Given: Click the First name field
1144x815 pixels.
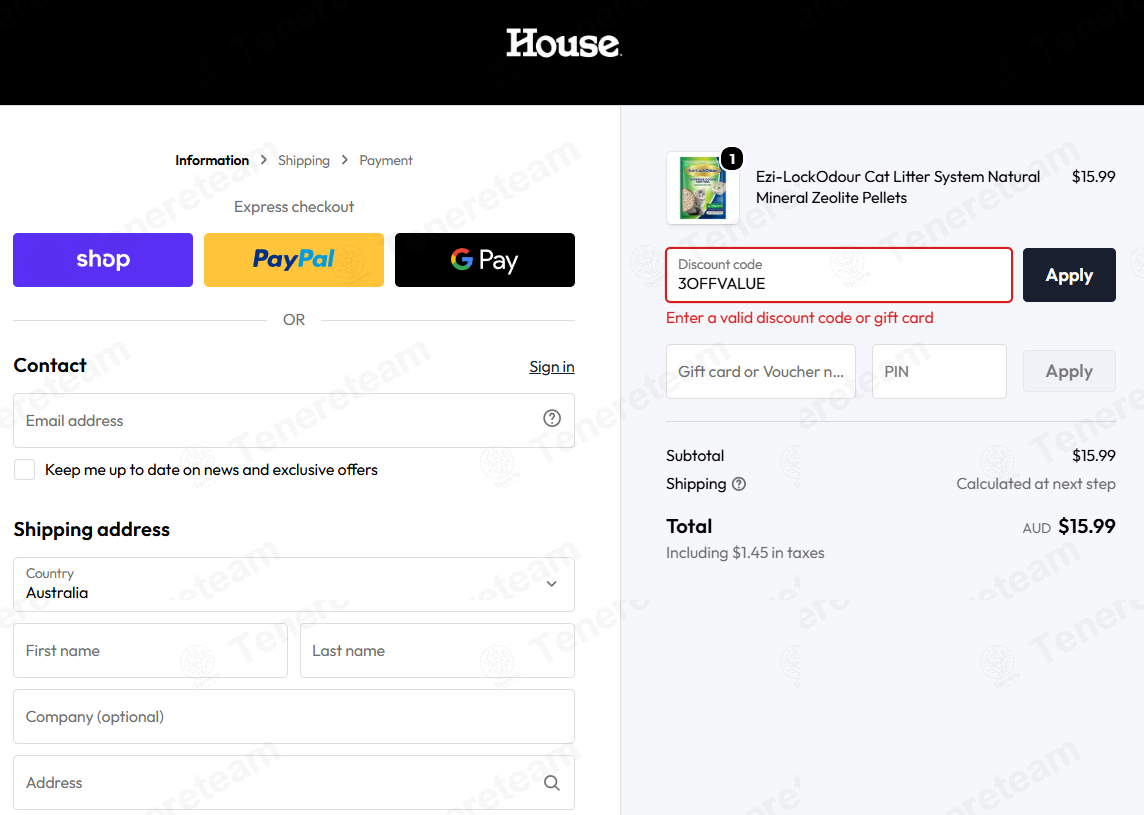Looking at the screenshot, I should pos(150,651).
